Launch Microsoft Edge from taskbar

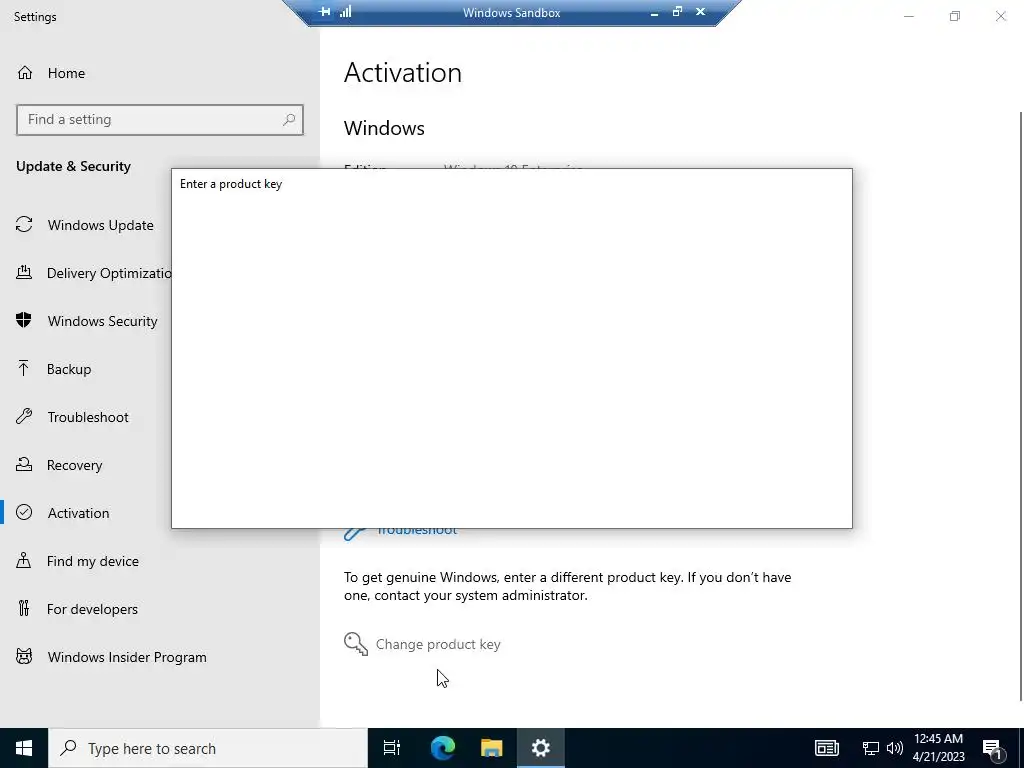click(443, 748)
